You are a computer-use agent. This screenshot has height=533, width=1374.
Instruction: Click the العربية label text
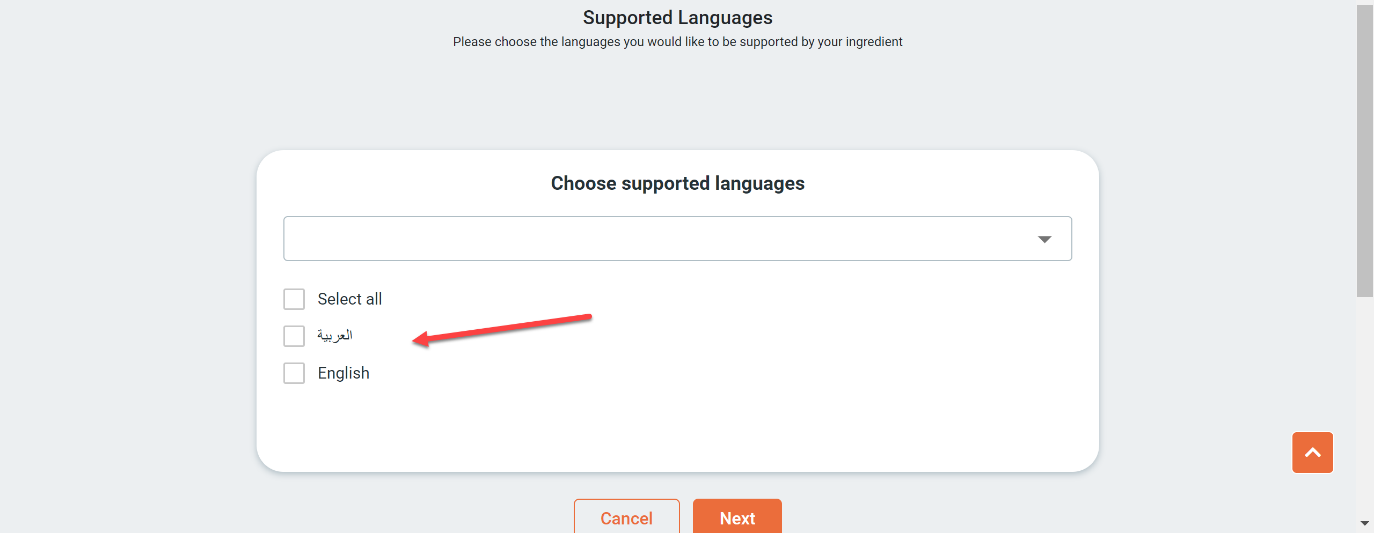point(335,335)
